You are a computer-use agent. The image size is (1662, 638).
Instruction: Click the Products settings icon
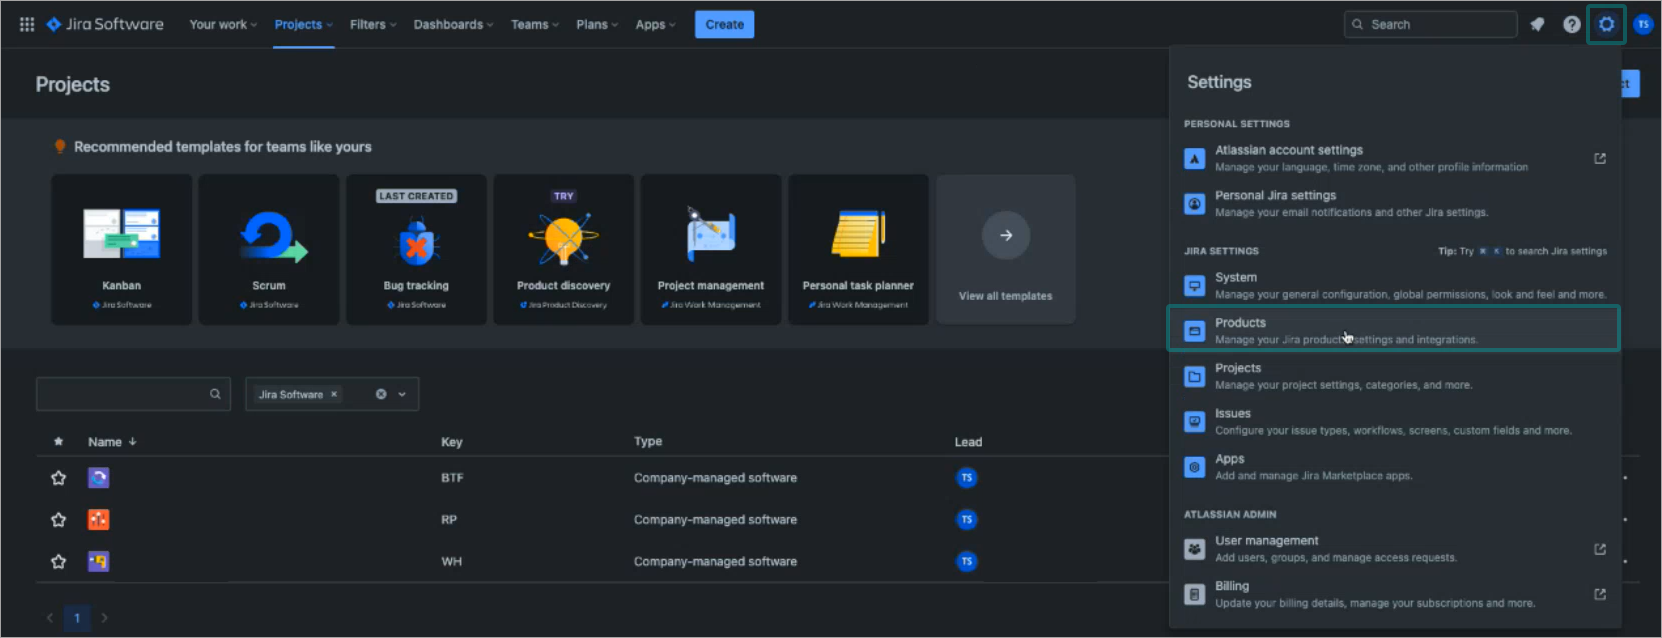(x=1194, y=330)
